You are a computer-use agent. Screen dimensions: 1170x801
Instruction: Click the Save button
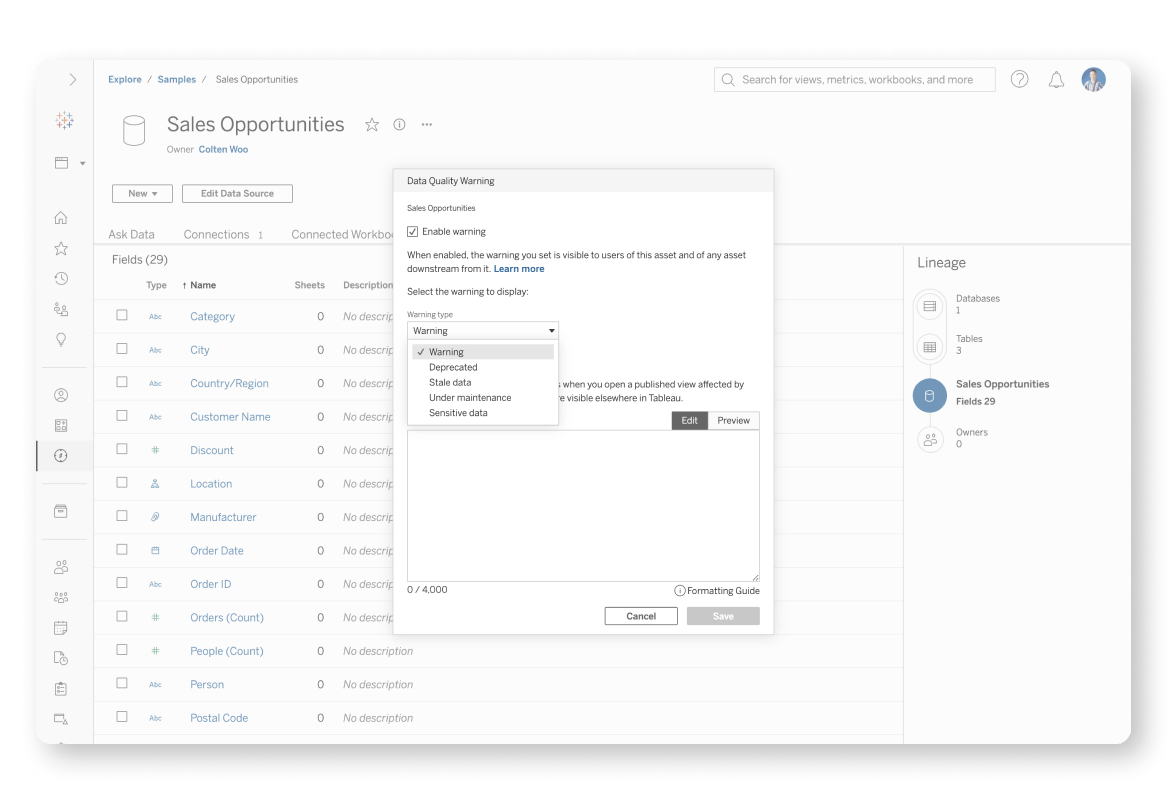(723, 616)
